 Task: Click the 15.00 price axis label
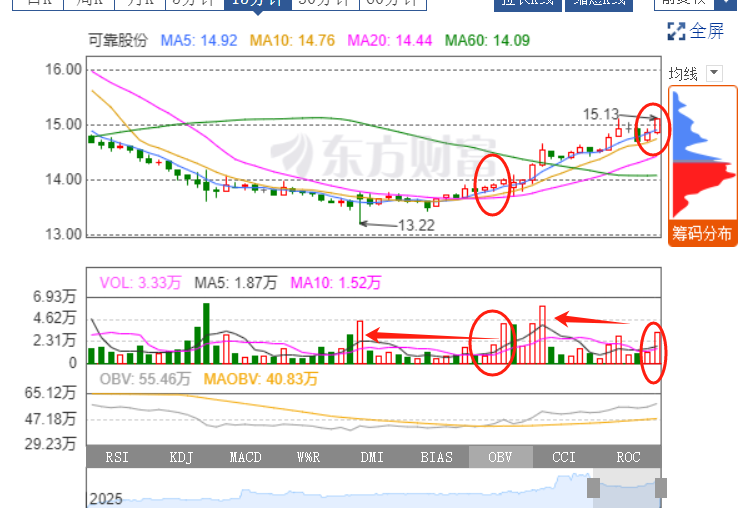pyautogui.click(x=63, y=125)
